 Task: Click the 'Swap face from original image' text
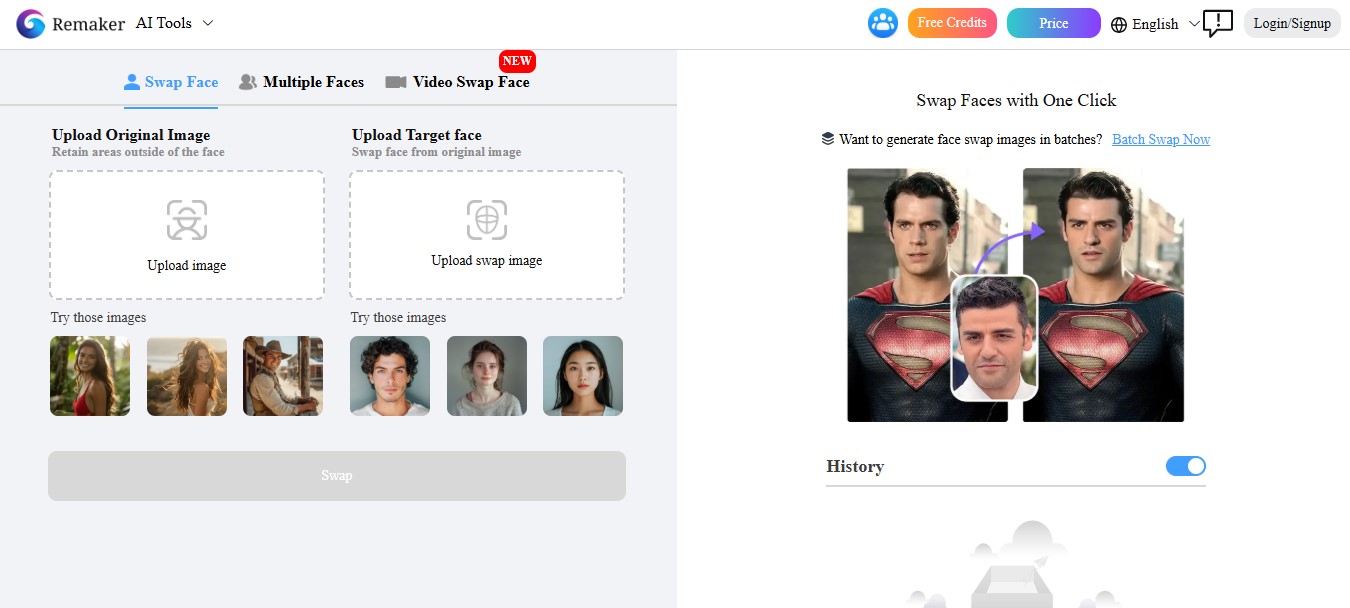click(x=437, y=152)
